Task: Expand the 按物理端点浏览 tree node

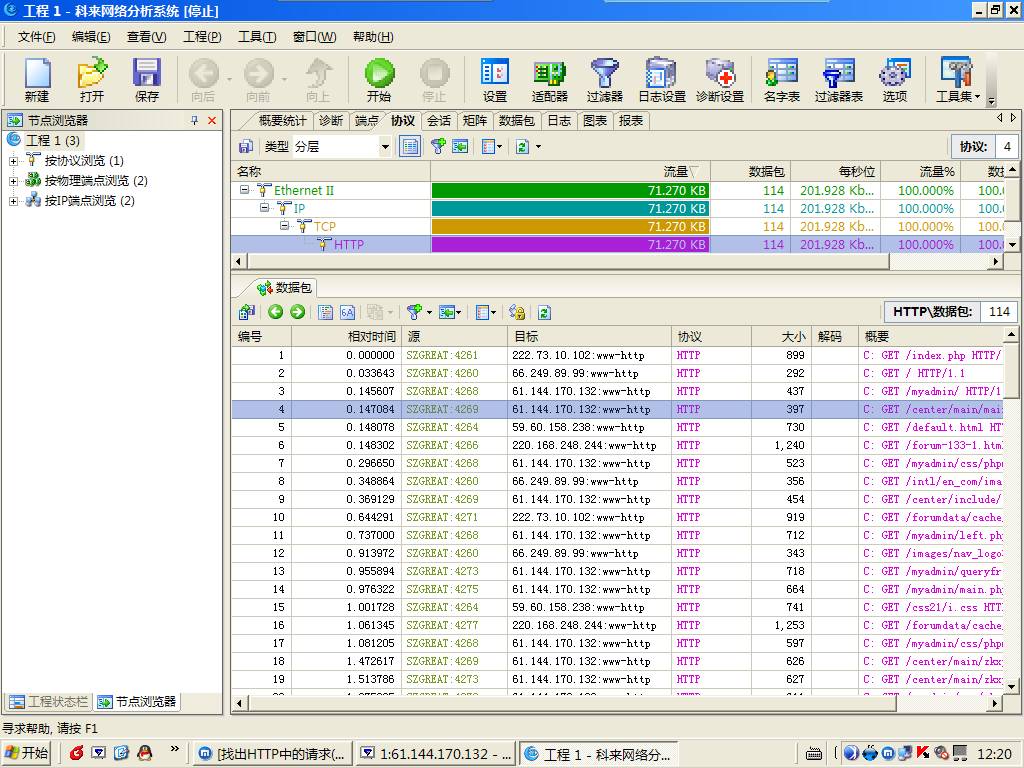Action: [x=14, y=181]
